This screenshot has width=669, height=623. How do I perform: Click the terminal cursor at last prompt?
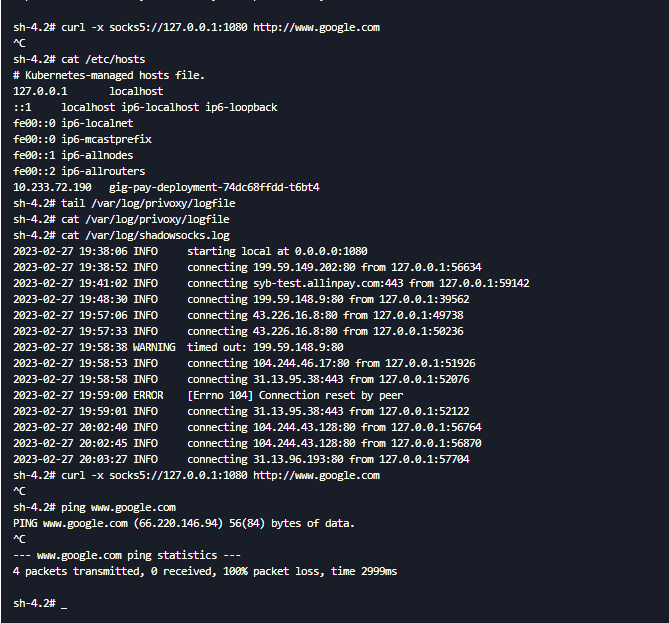click(x=64, y=605)
